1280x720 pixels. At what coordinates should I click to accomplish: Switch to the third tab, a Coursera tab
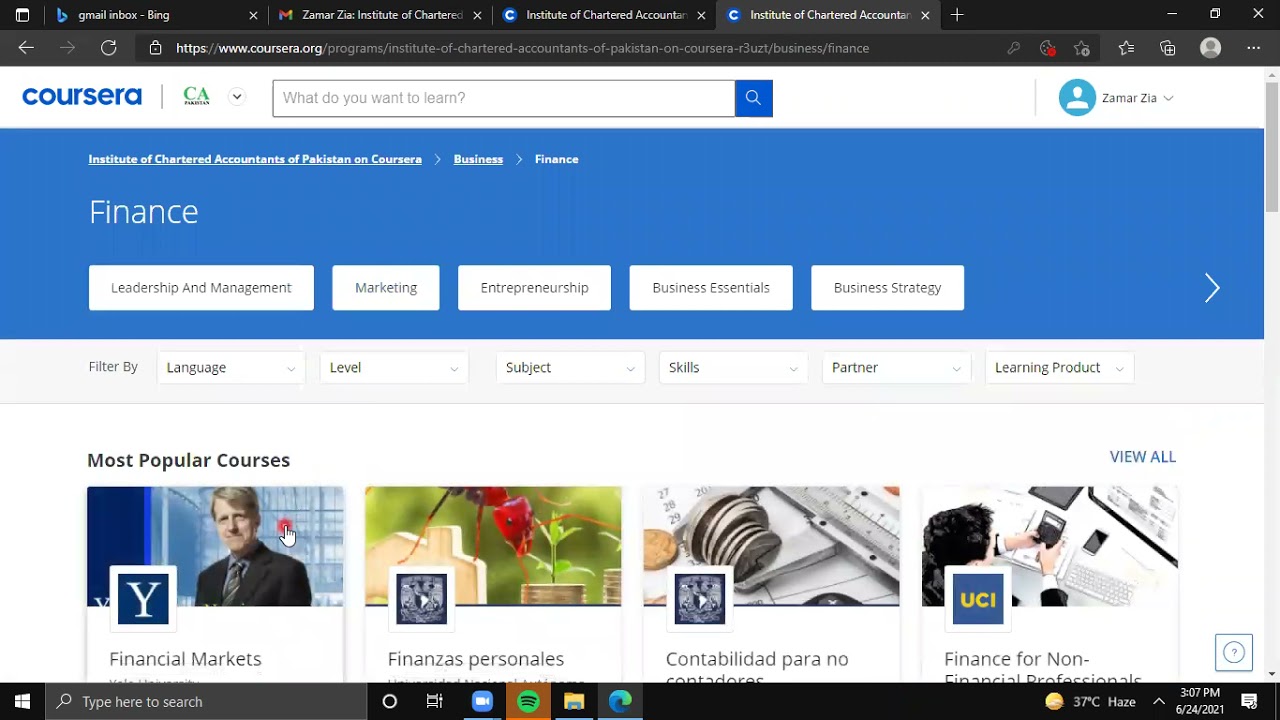[x=604, y=15]
